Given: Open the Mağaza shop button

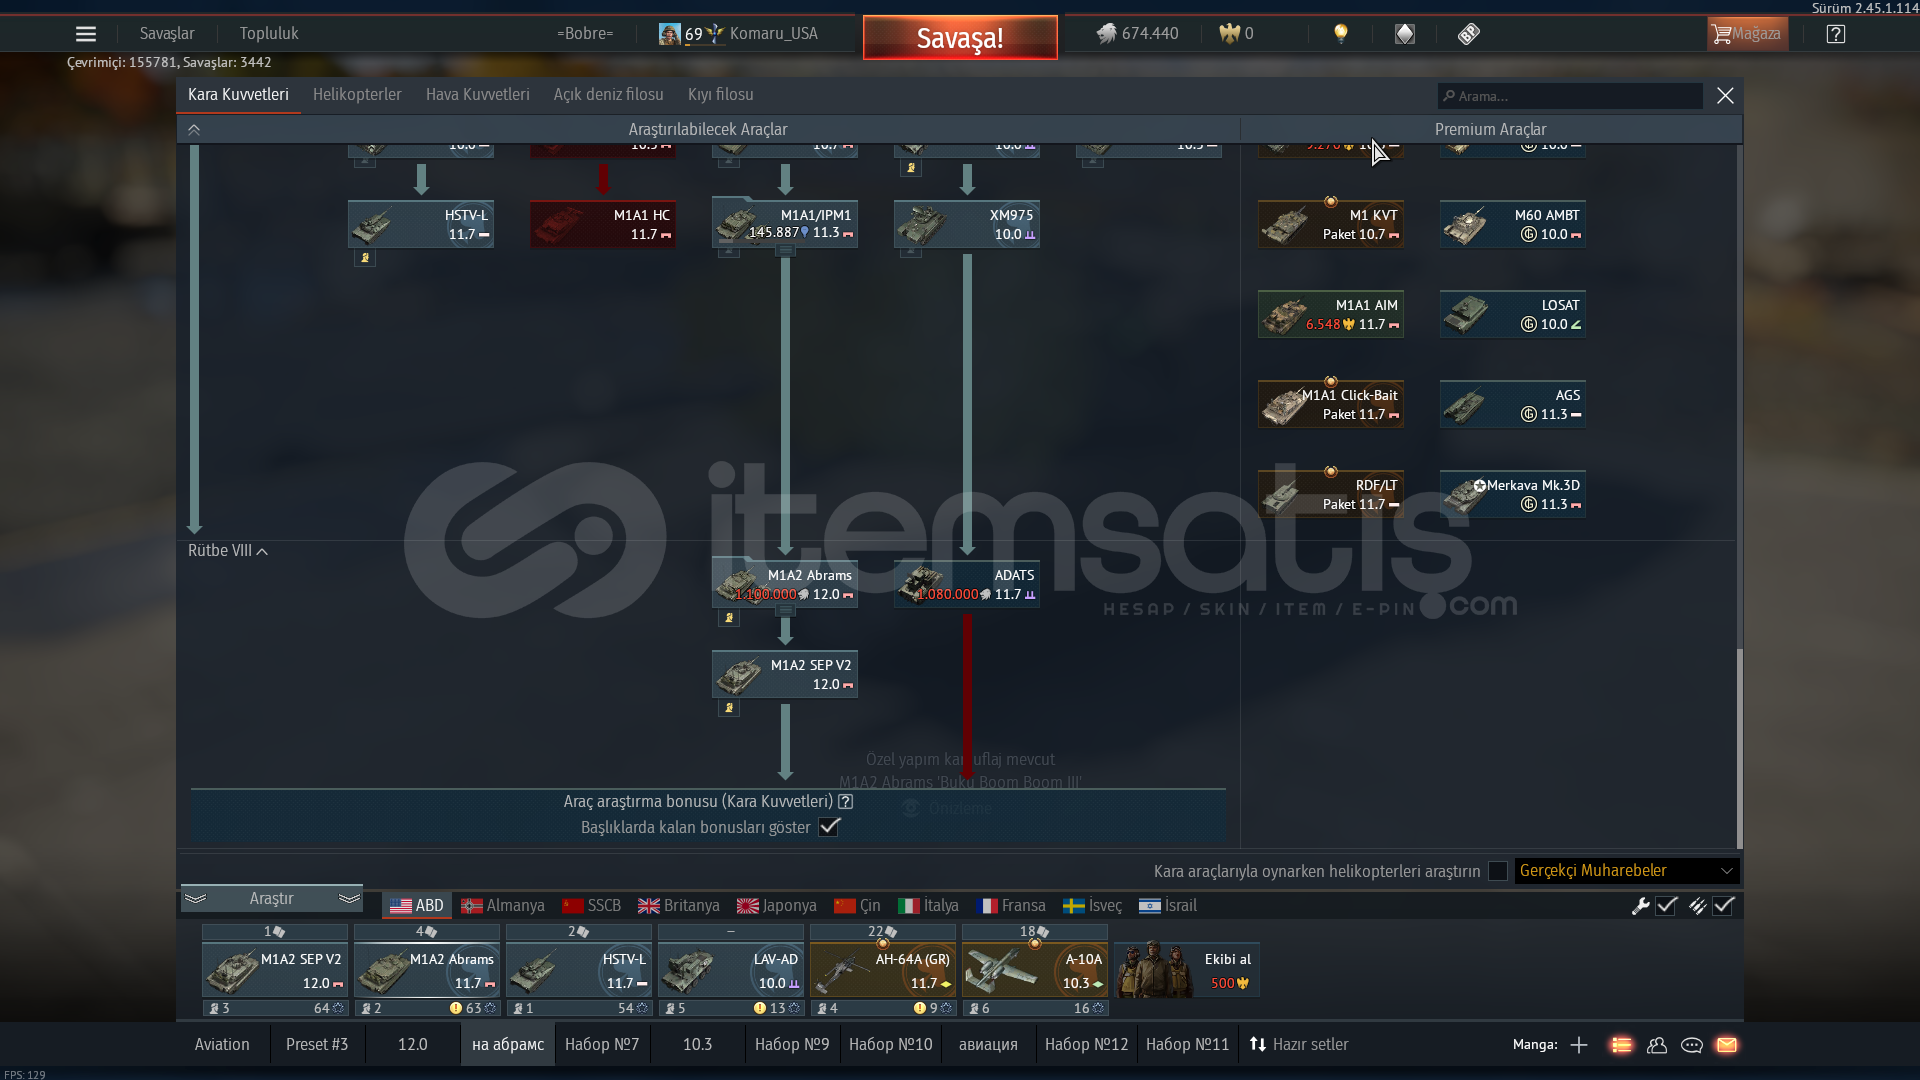Looking at the screenshot, I should click(x=1748, y=34).
